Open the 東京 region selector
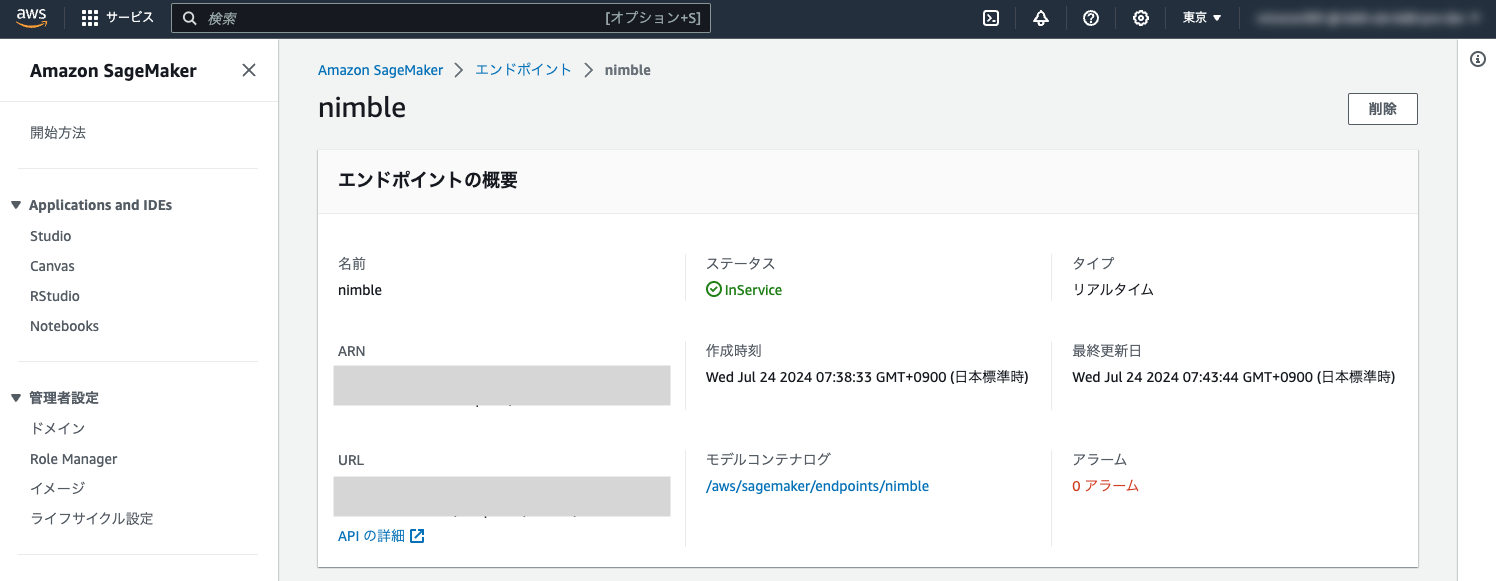The image size is (1496, 581). tap(1200, 17)
